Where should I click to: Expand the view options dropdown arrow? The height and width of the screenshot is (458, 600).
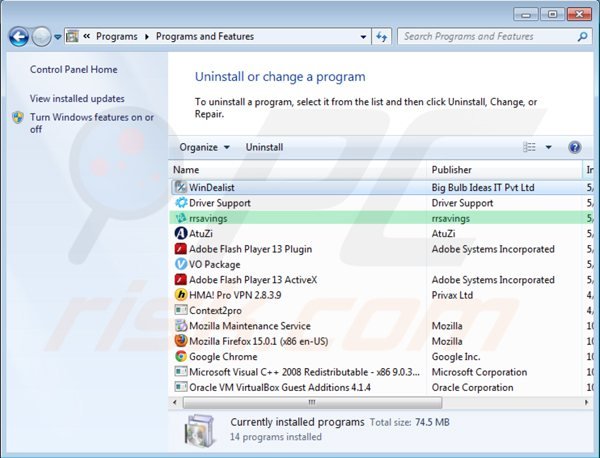[548, 147]
